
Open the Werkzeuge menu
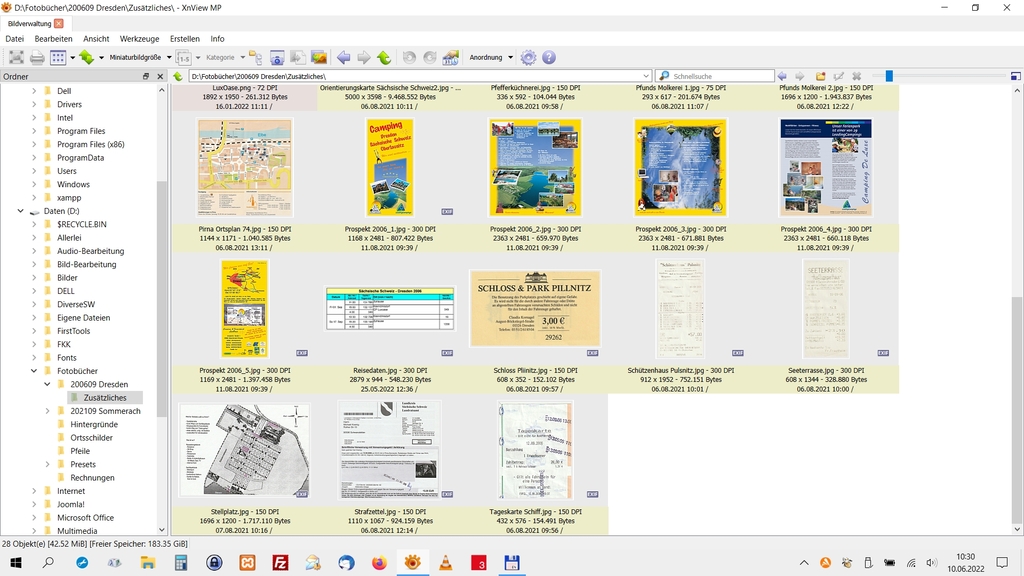(139, 39)
